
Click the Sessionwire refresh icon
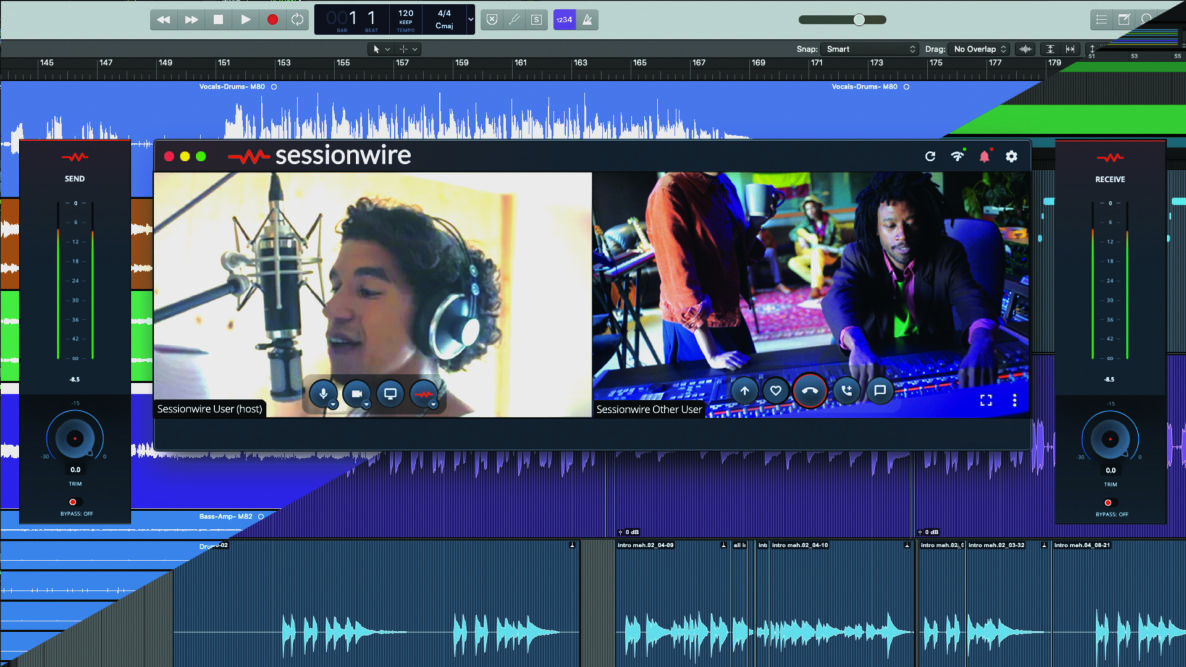click(930, 157)
